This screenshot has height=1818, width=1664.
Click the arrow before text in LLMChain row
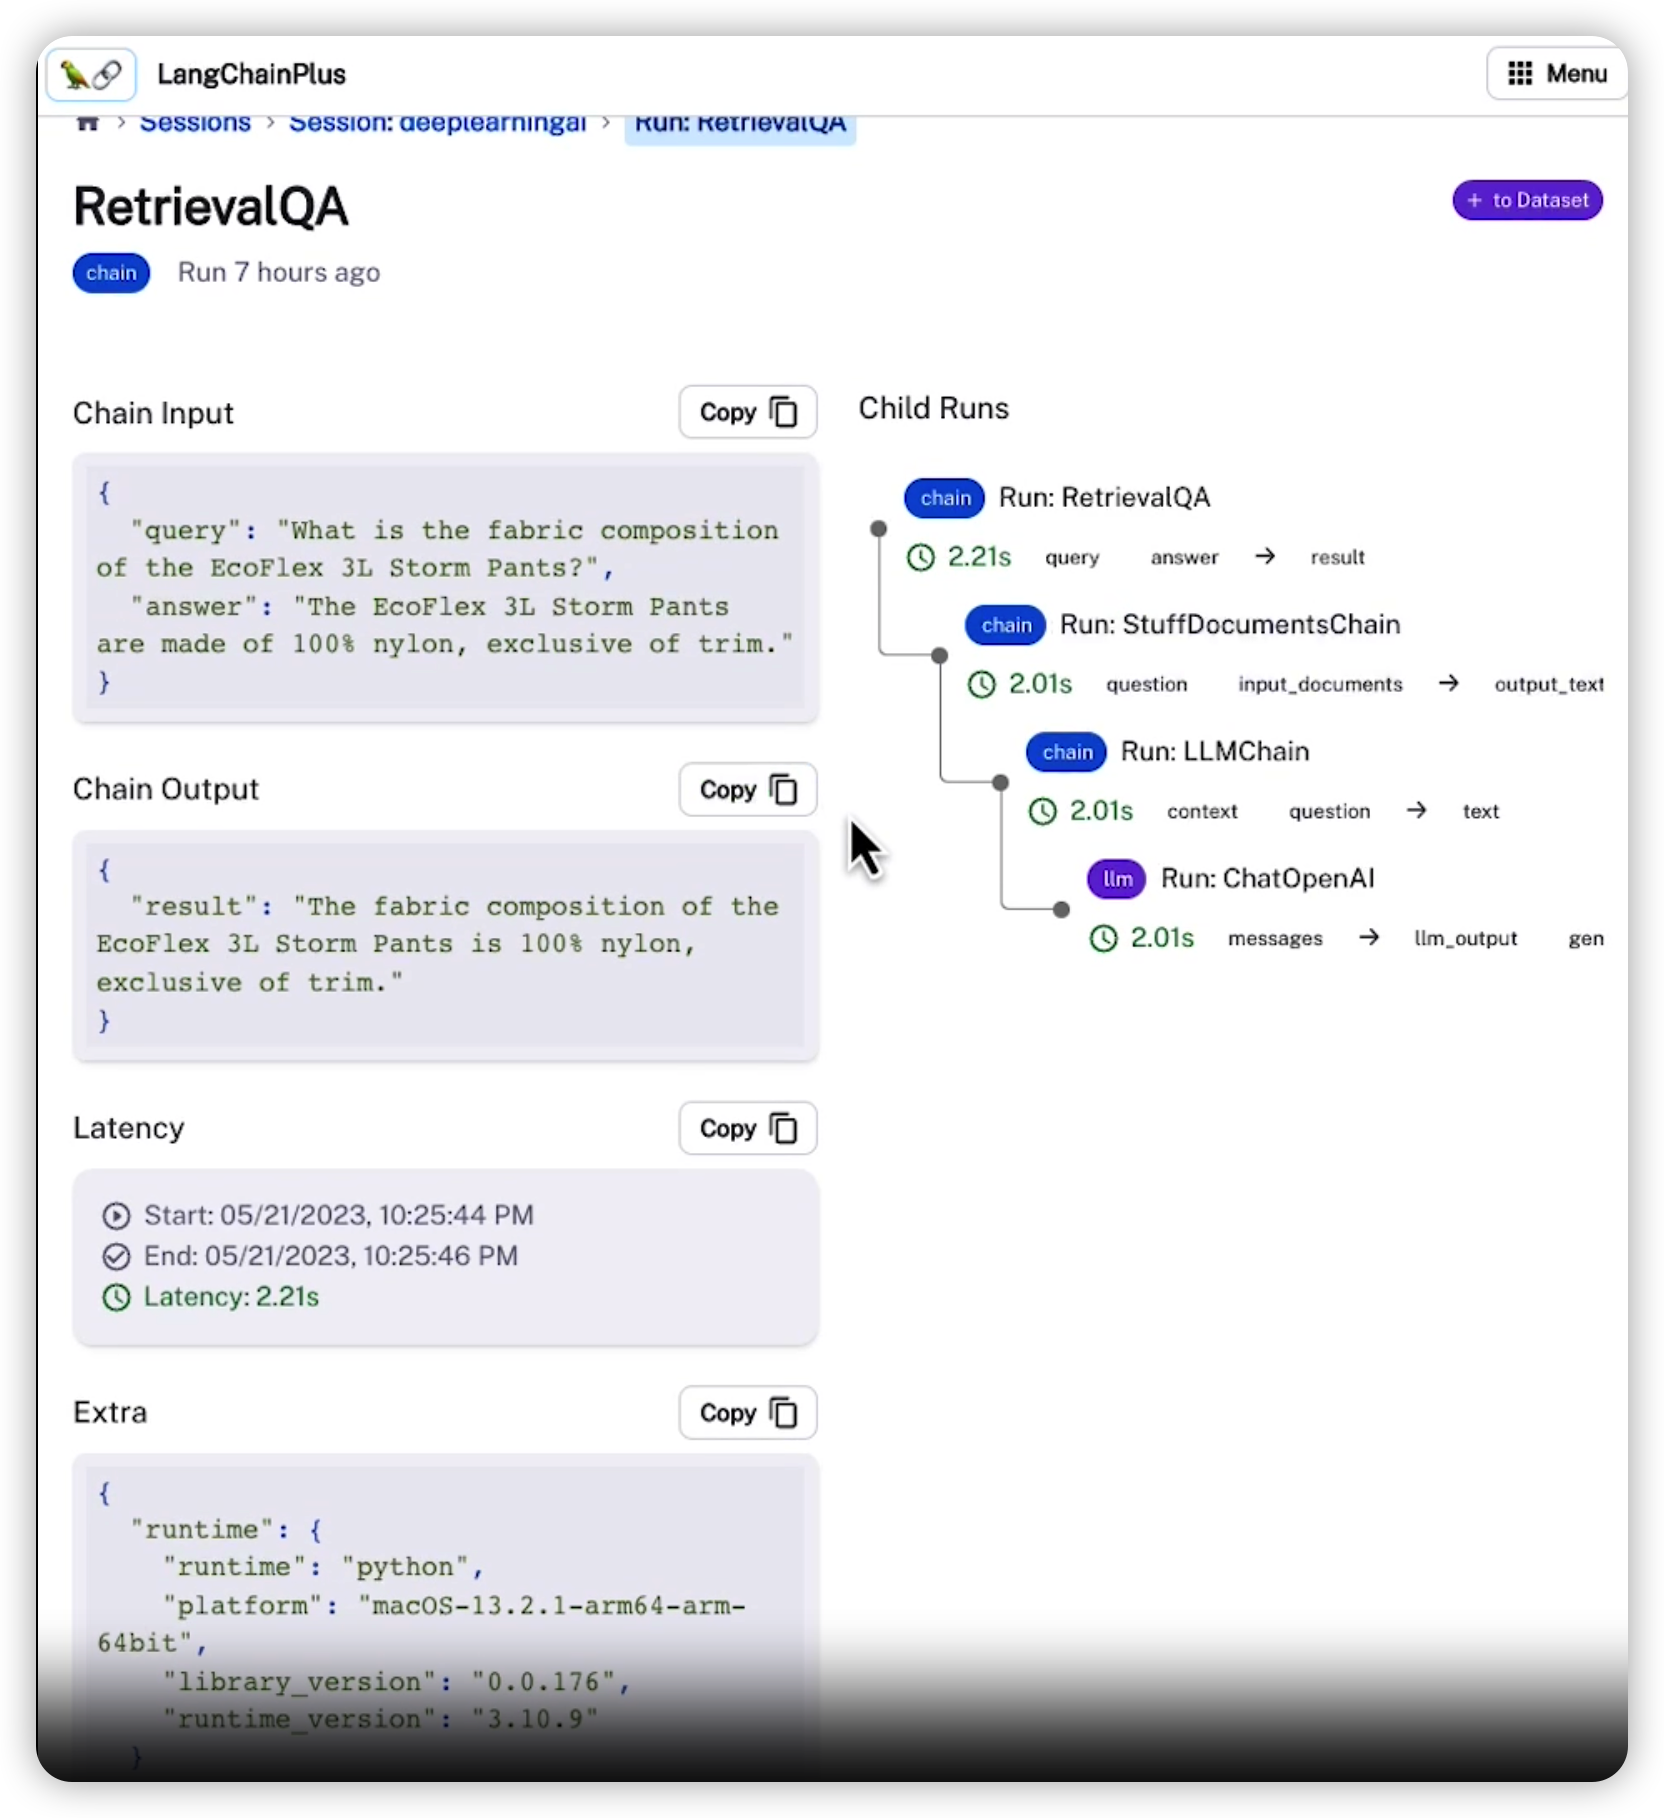click(x=1416, y=810)
